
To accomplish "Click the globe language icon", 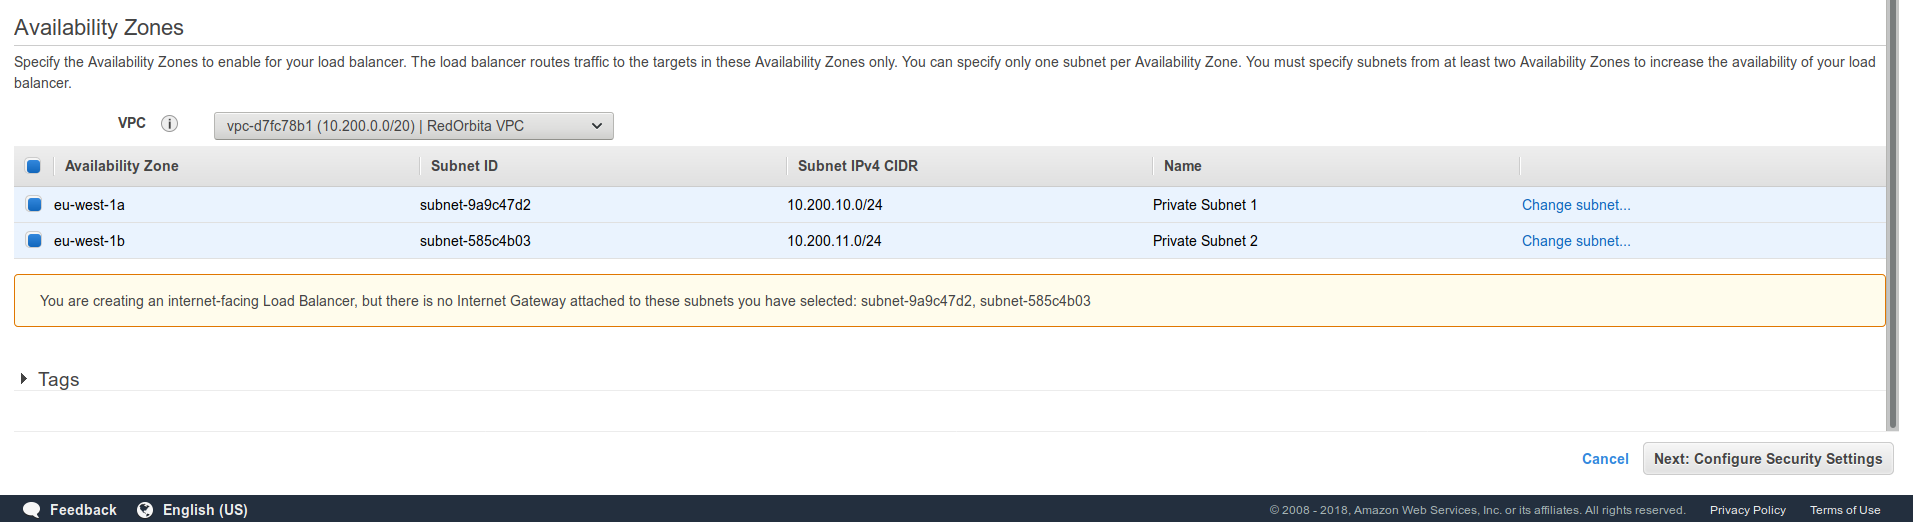I will (x=145, y=510).
